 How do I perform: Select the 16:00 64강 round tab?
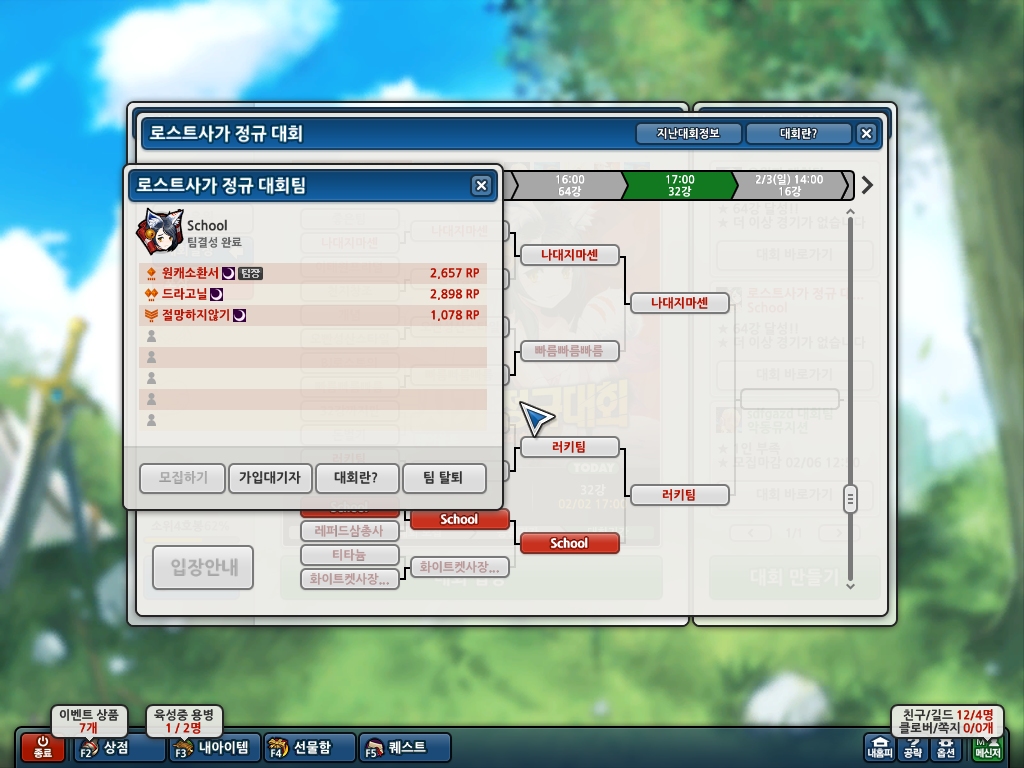coord(569,185)
